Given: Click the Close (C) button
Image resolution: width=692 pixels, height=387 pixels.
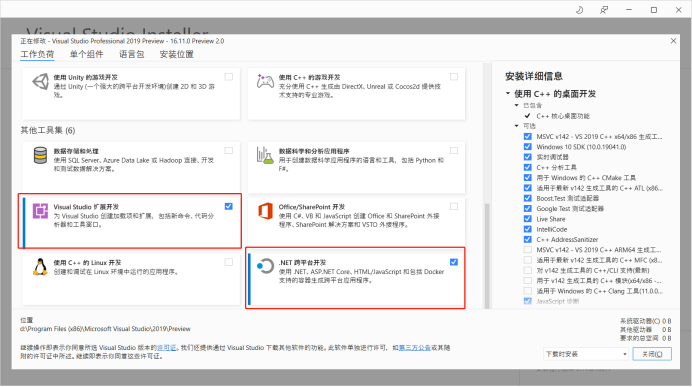Looking at the screenshot, I should (x=652, y=354).
